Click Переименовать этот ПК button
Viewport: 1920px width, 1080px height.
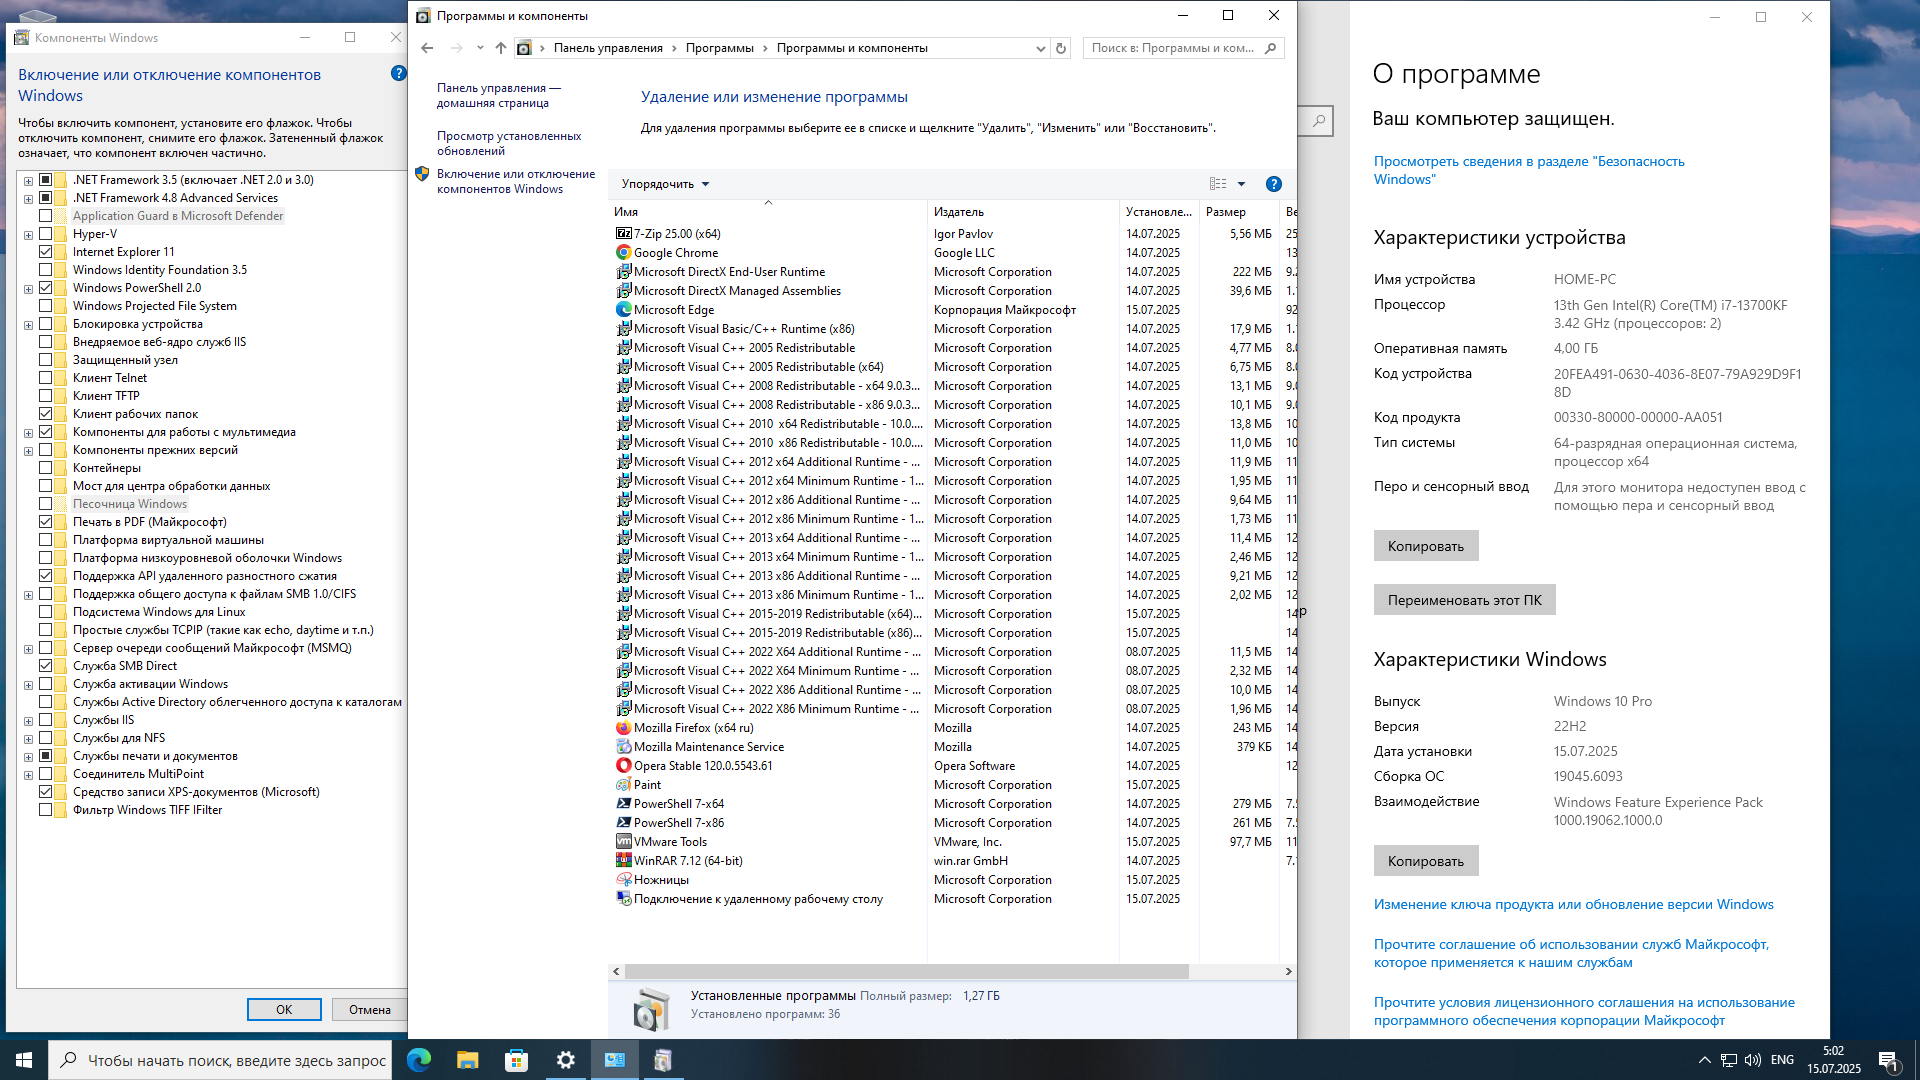coord(1464,600)
